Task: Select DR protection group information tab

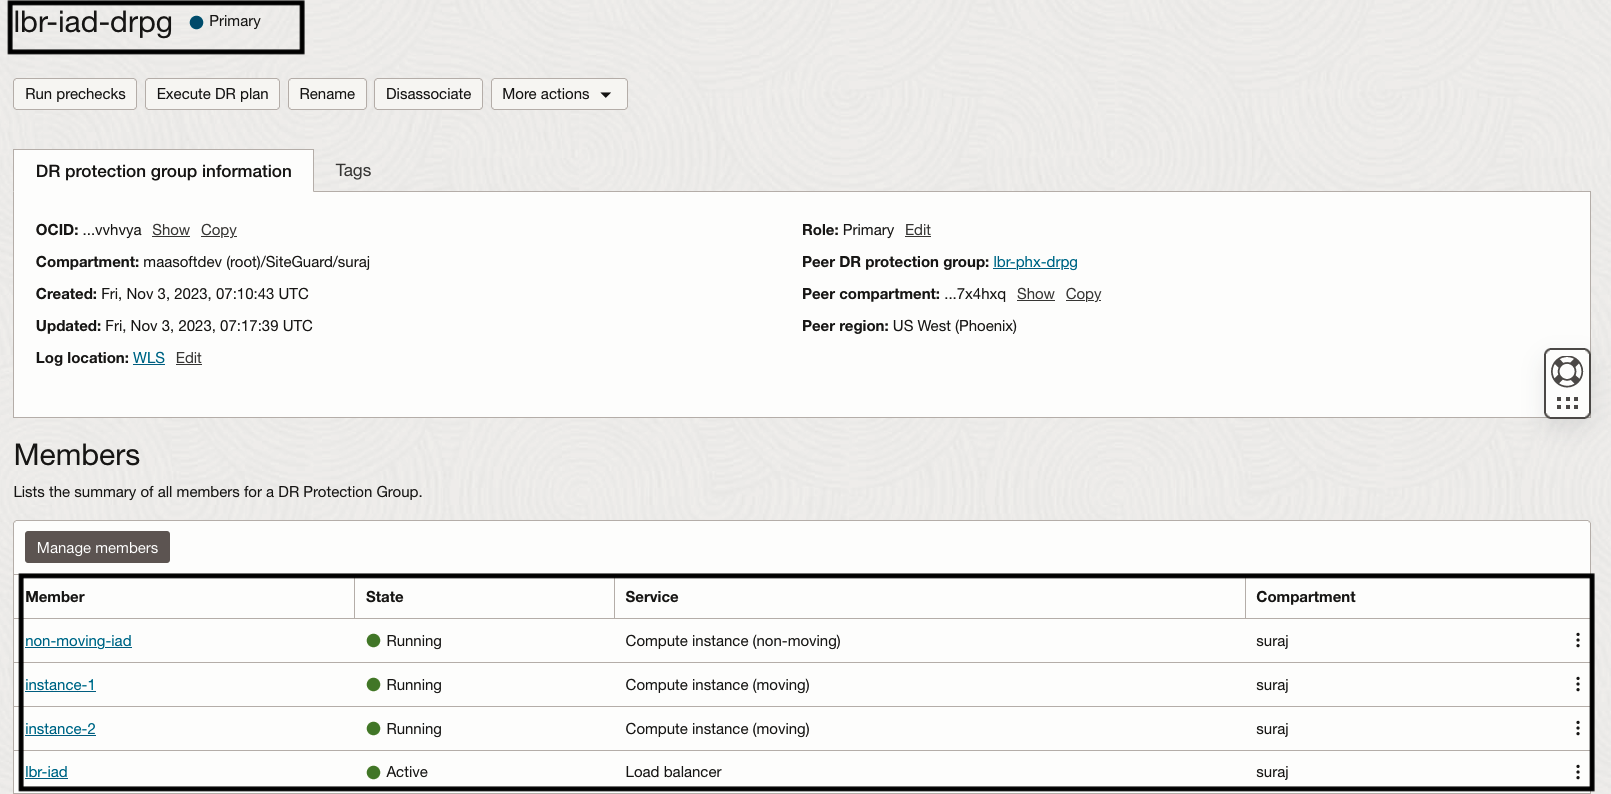Action: (164, 171)
